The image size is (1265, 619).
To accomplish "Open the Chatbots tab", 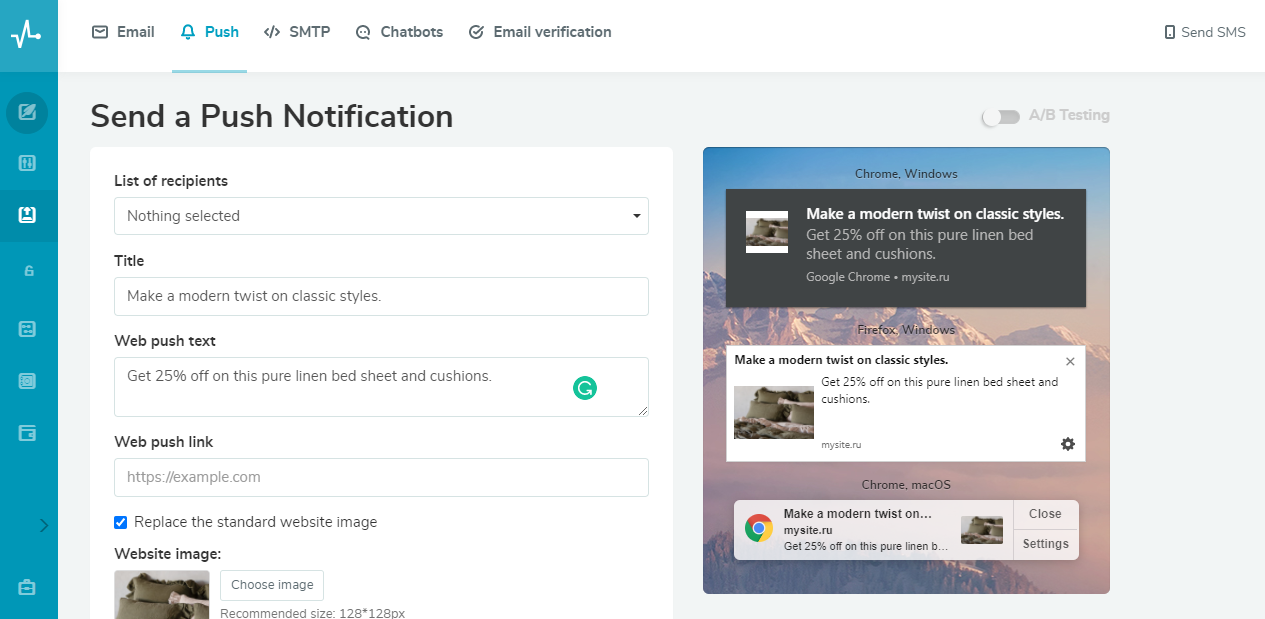I will (x=399, y=32).
